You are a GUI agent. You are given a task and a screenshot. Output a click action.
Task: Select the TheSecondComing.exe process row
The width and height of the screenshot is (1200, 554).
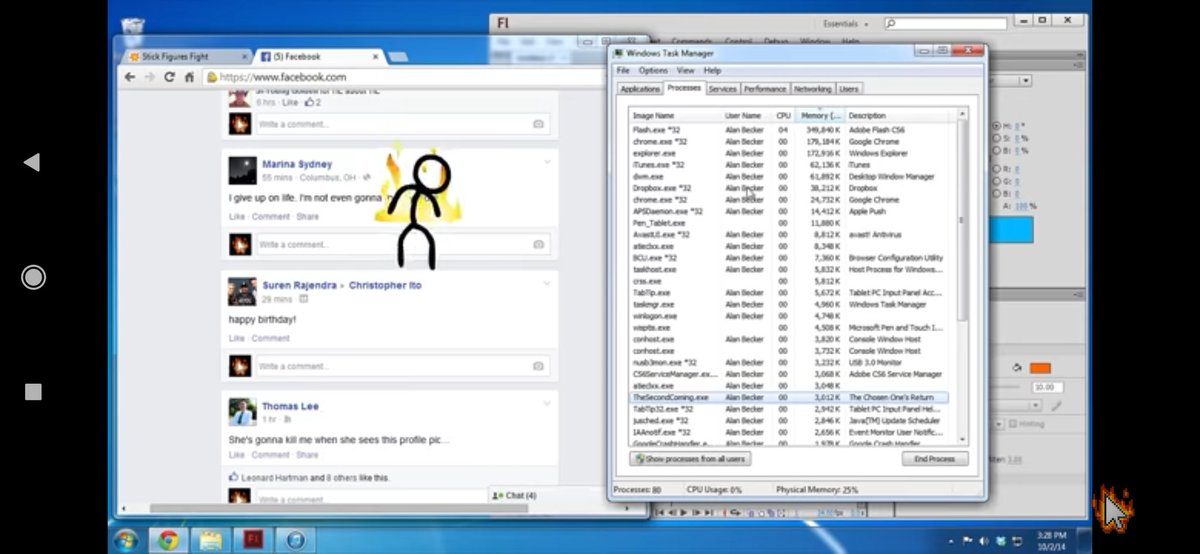click(789, 397)
